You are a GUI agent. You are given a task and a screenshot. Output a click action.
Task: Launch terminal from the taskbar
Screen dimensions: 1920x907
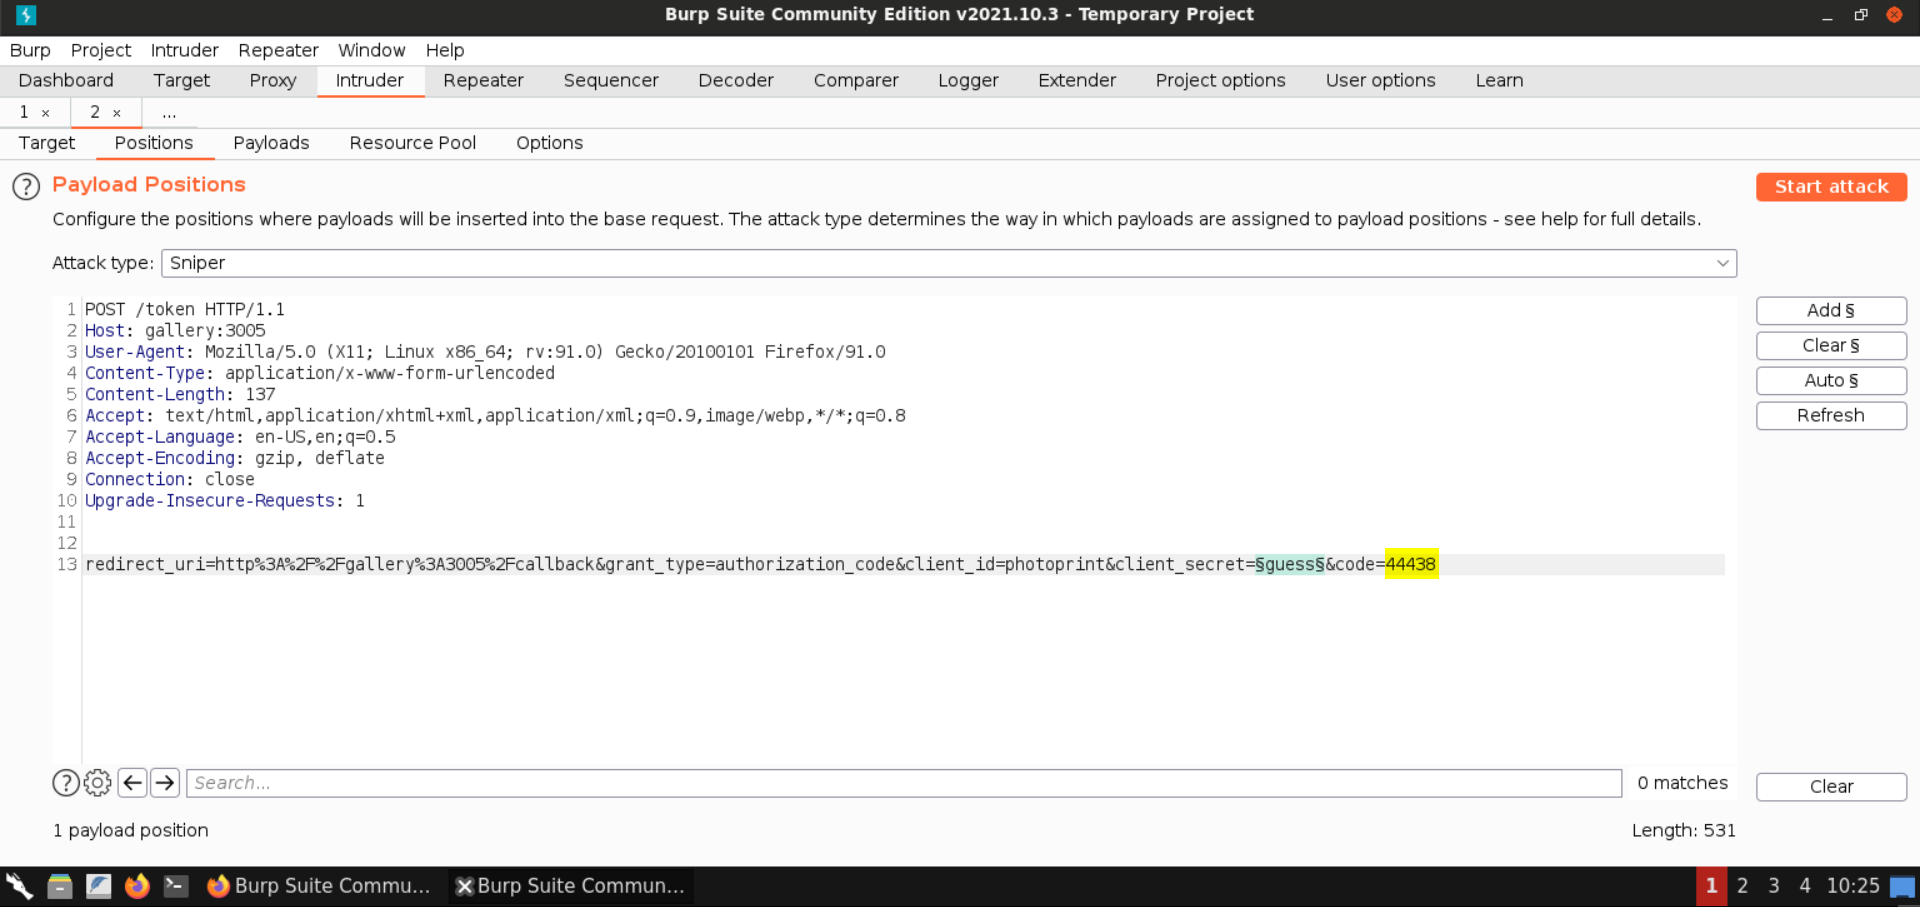pyautogui.click(x=176, y=886)
